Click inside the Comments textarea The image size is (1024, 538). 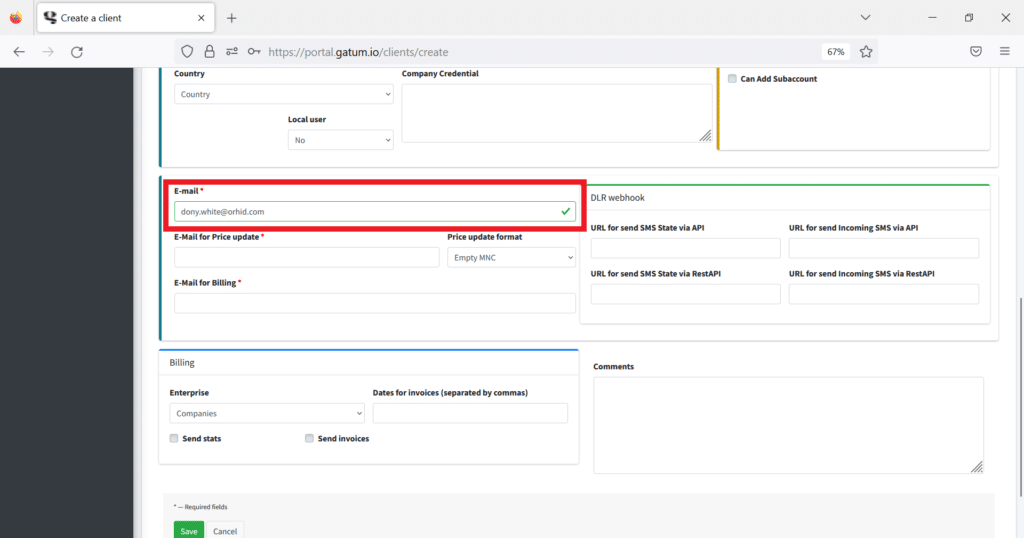coord(788,425)
